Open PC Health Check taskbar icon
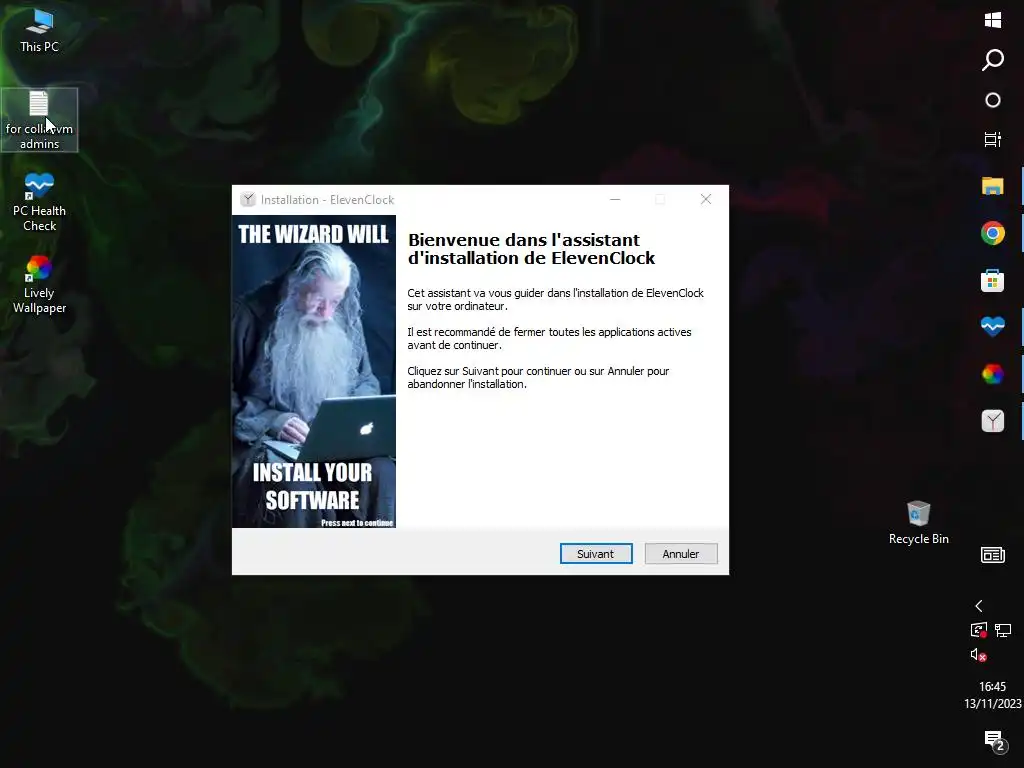 click(993, 326)
